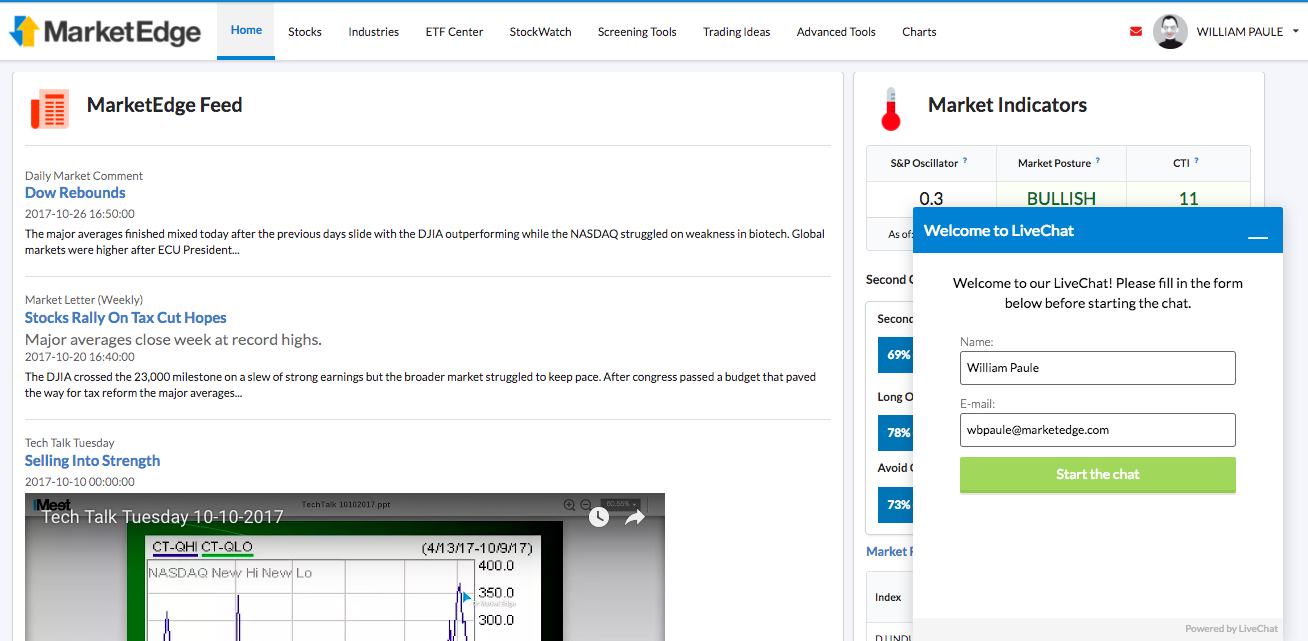Viewport: 1308px width, 641px height.
Task: Click the Market Indicators thermometer icon
Action: (x=890, y=109)
